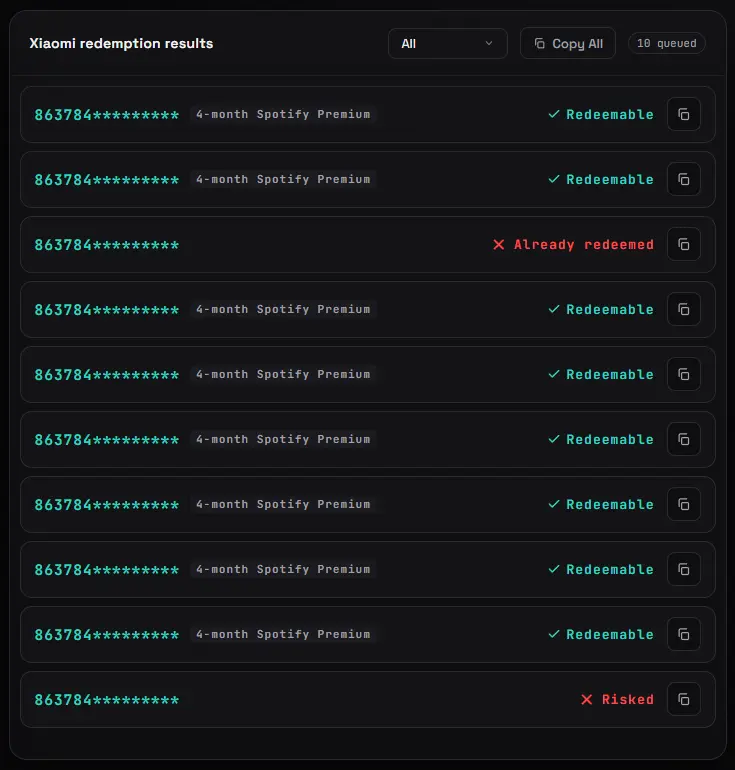Image resolution: width=735 pixels, height=770 pixels.
Task: Copy the Risked code entry
Action: (683, 699)
